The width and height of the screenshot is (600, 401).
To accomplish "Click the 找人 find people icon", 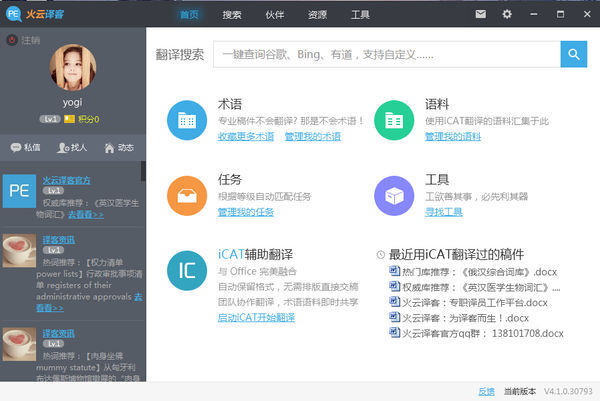I will [63, 148].
